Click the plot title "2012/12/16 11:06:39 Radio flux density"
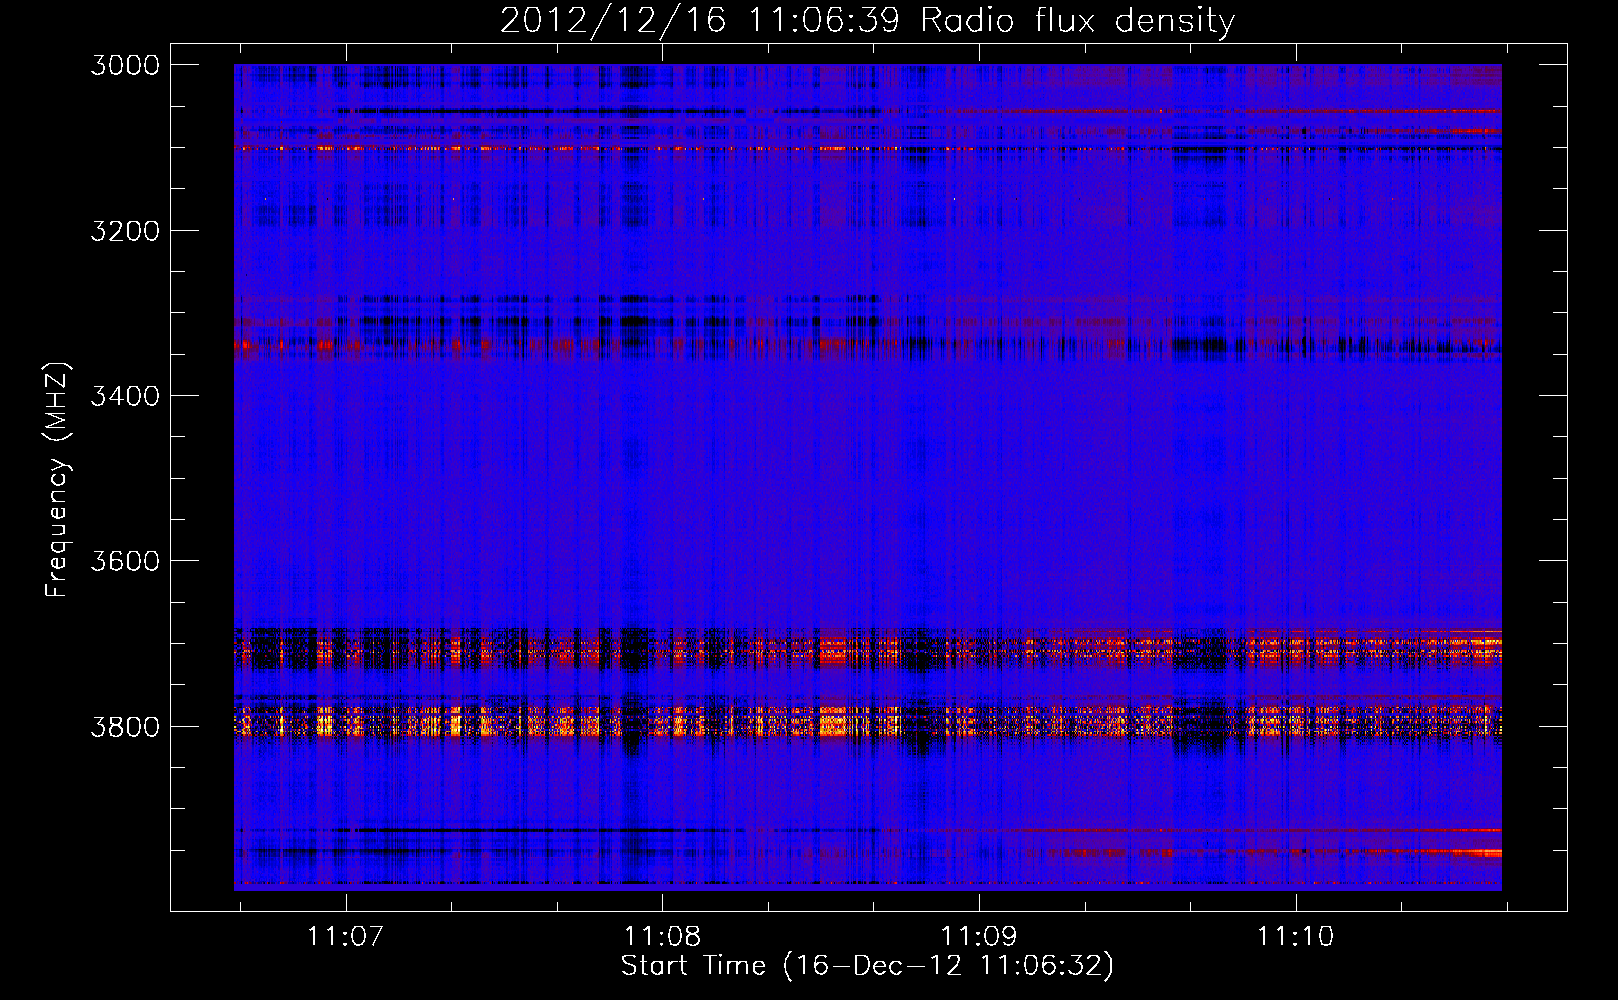 [x=867, y=20]
